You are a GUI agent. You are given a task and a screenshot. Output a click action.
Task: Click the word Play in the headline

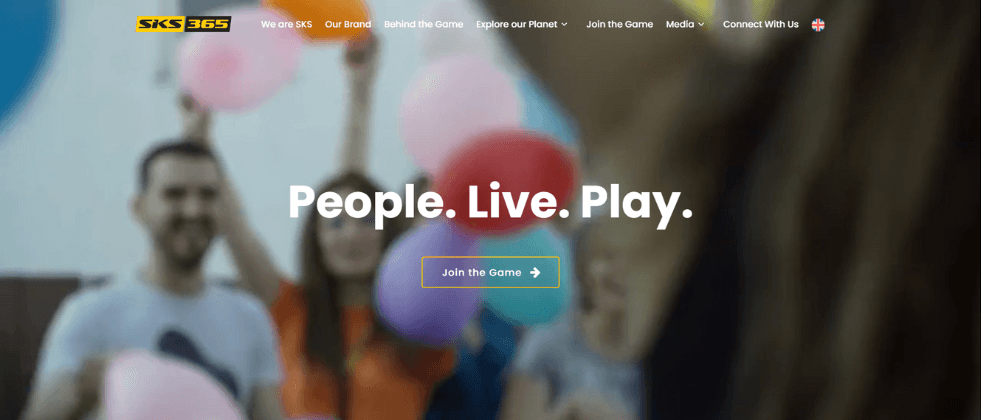[636, 203]
